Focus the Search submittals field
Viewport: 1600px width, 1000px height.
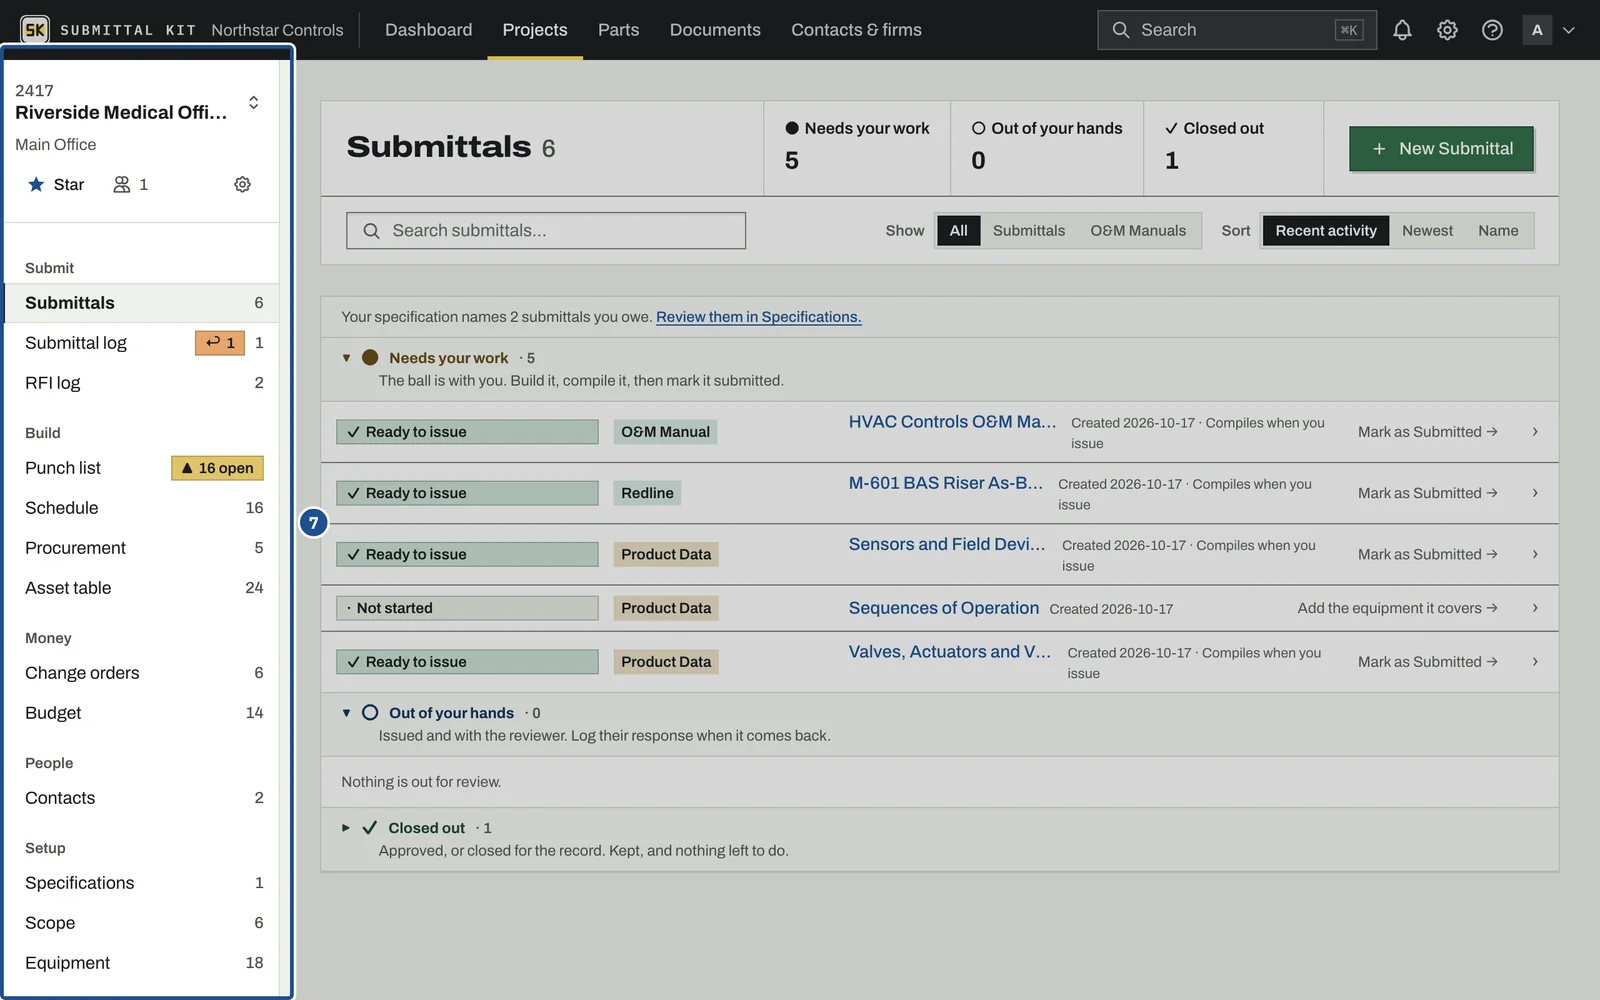(546, 231)
